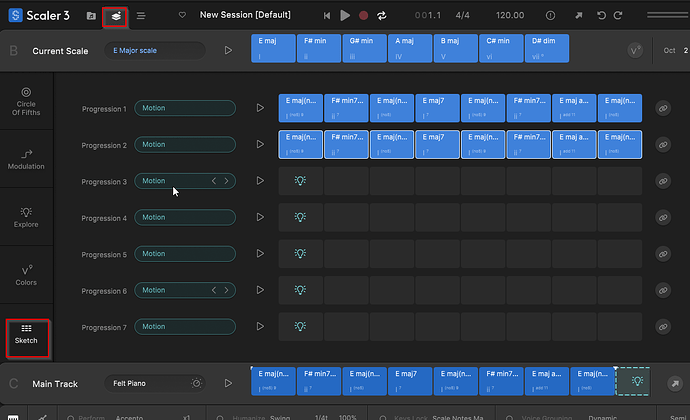690x420 pixels.
Task: Click next arrow in Progression 6 Motion
Action: (x=227, y=290)
